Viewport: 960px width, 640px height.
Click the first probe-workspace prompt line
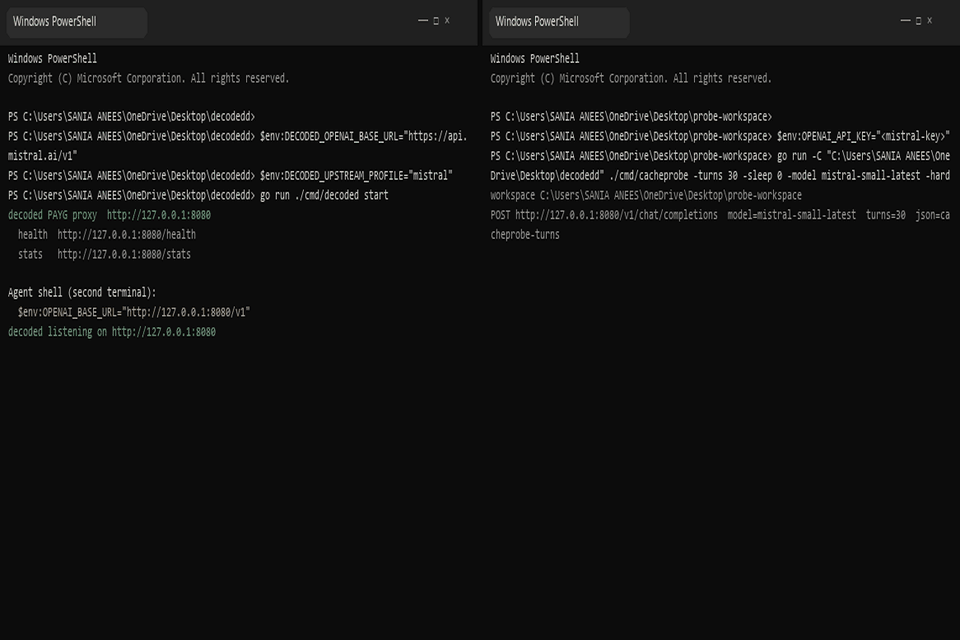coord(631,116)
